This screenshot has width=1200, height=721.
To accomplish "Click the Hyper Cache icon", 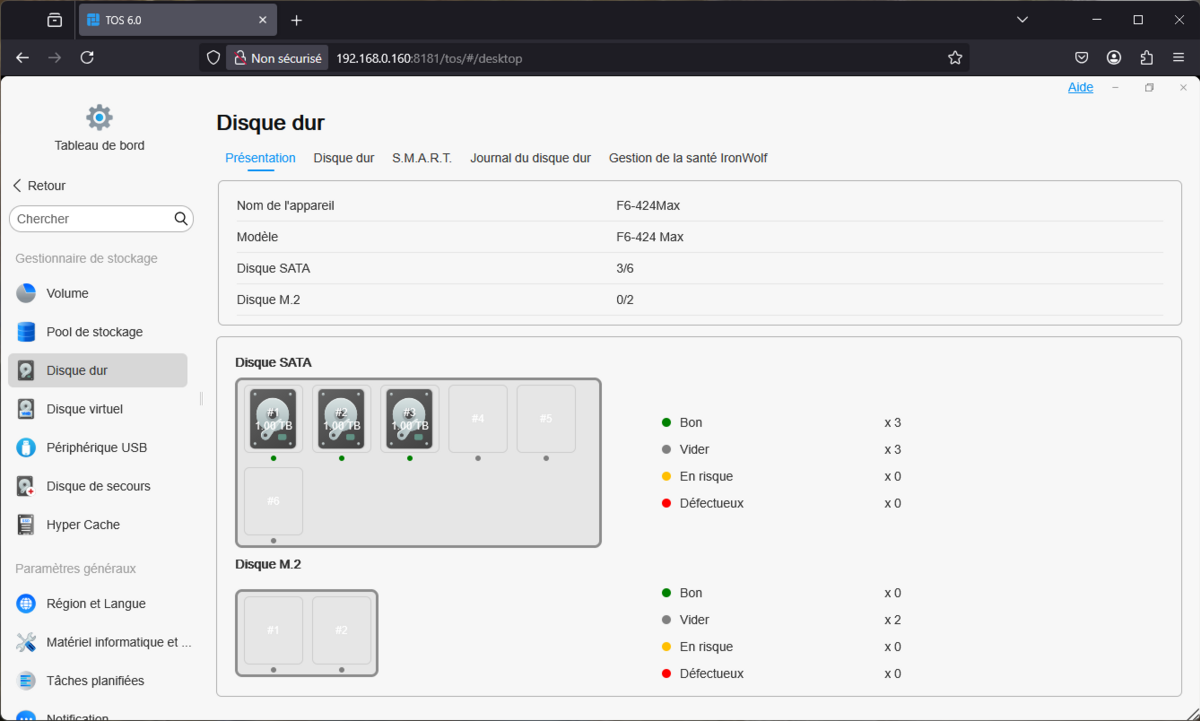I will click(26, 524).
